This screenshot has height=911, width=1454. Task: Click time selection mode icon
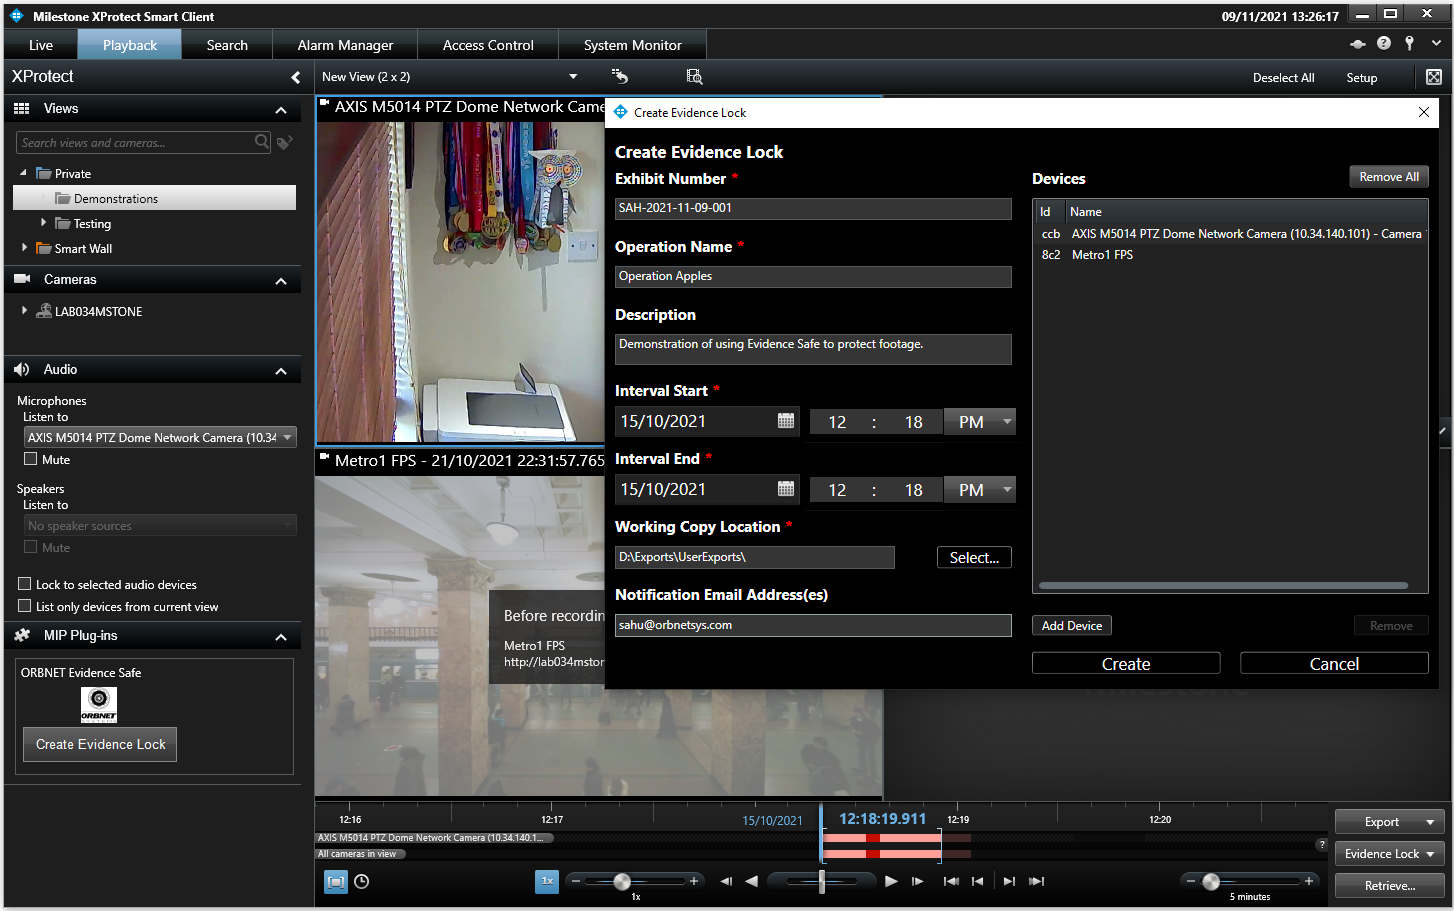336,882
